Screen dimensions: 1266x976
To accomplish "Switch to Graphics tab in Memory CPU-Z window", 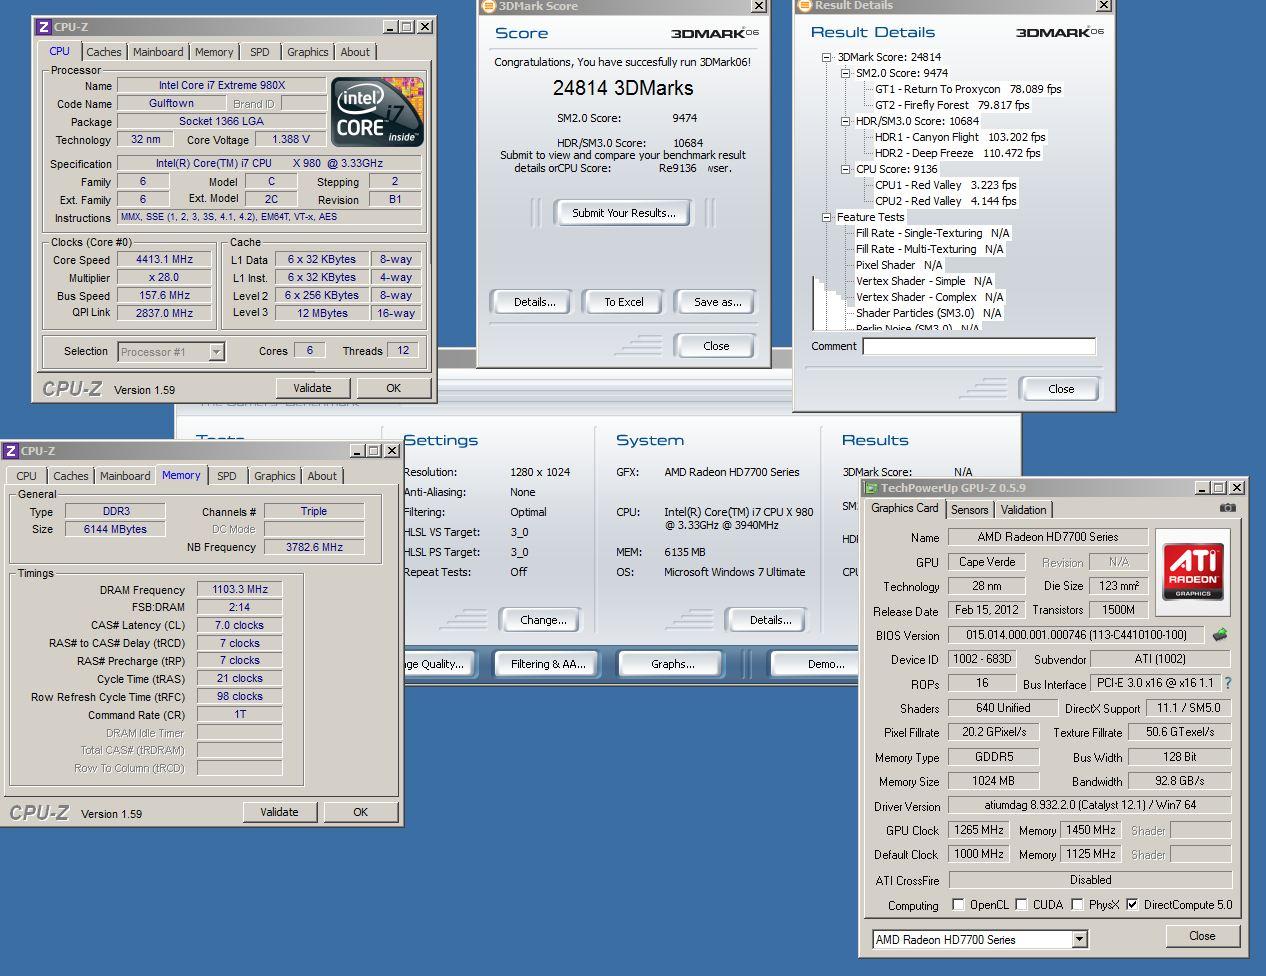I will tap(274, 476).
